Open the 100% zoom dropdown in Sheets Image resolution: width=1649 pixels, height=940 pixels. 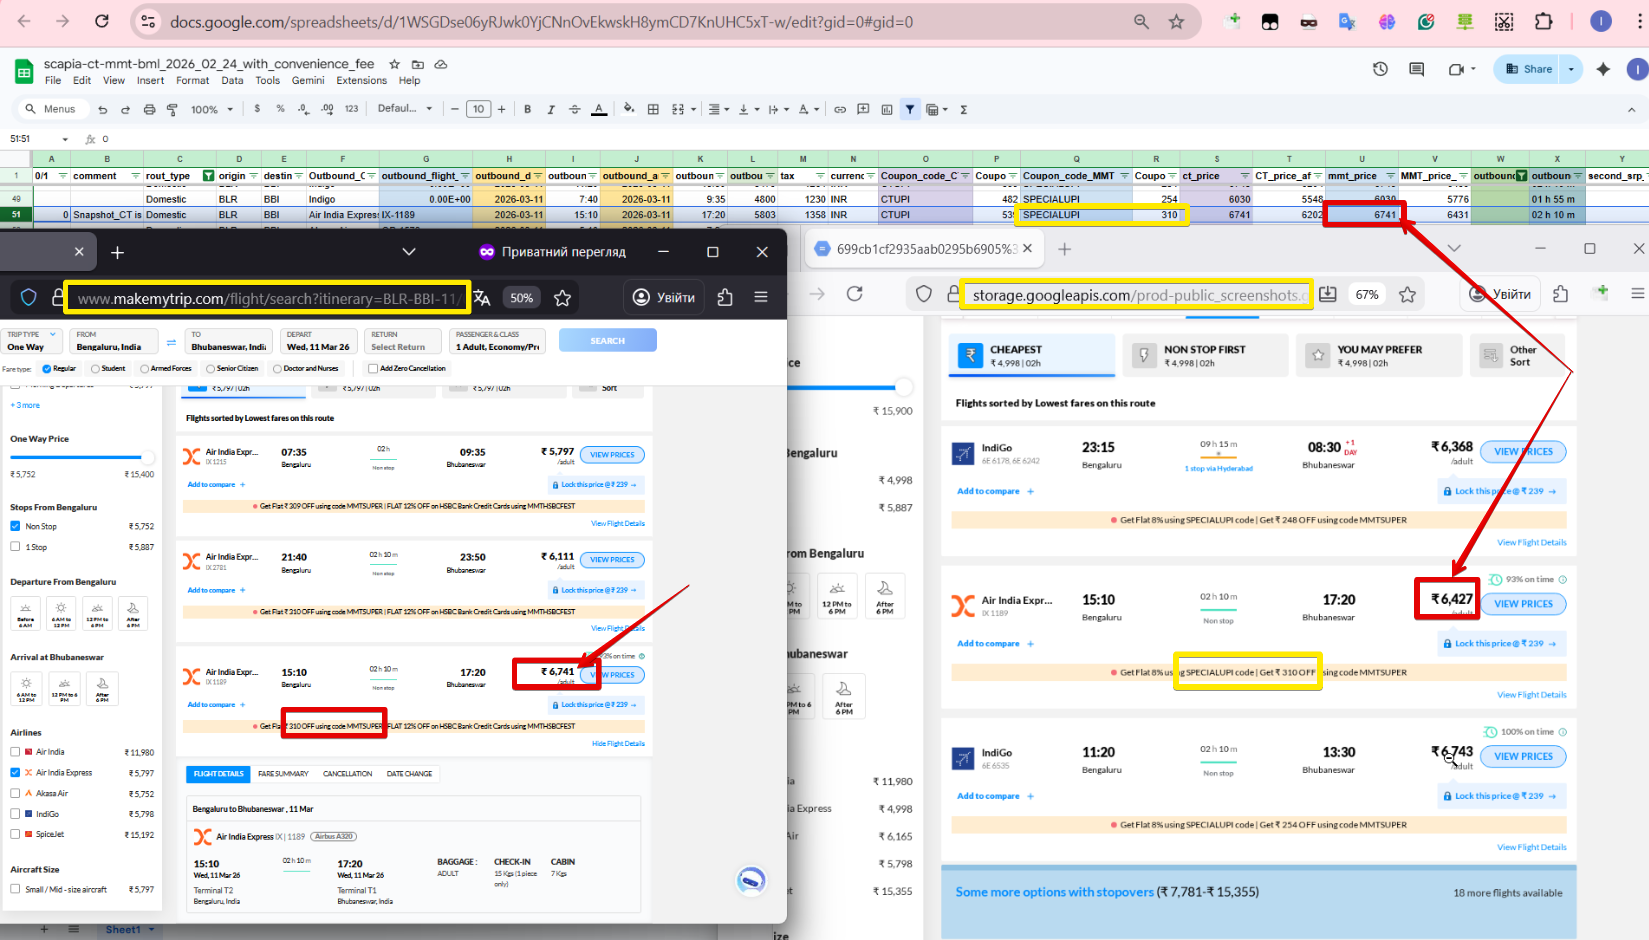pos(212,110)
